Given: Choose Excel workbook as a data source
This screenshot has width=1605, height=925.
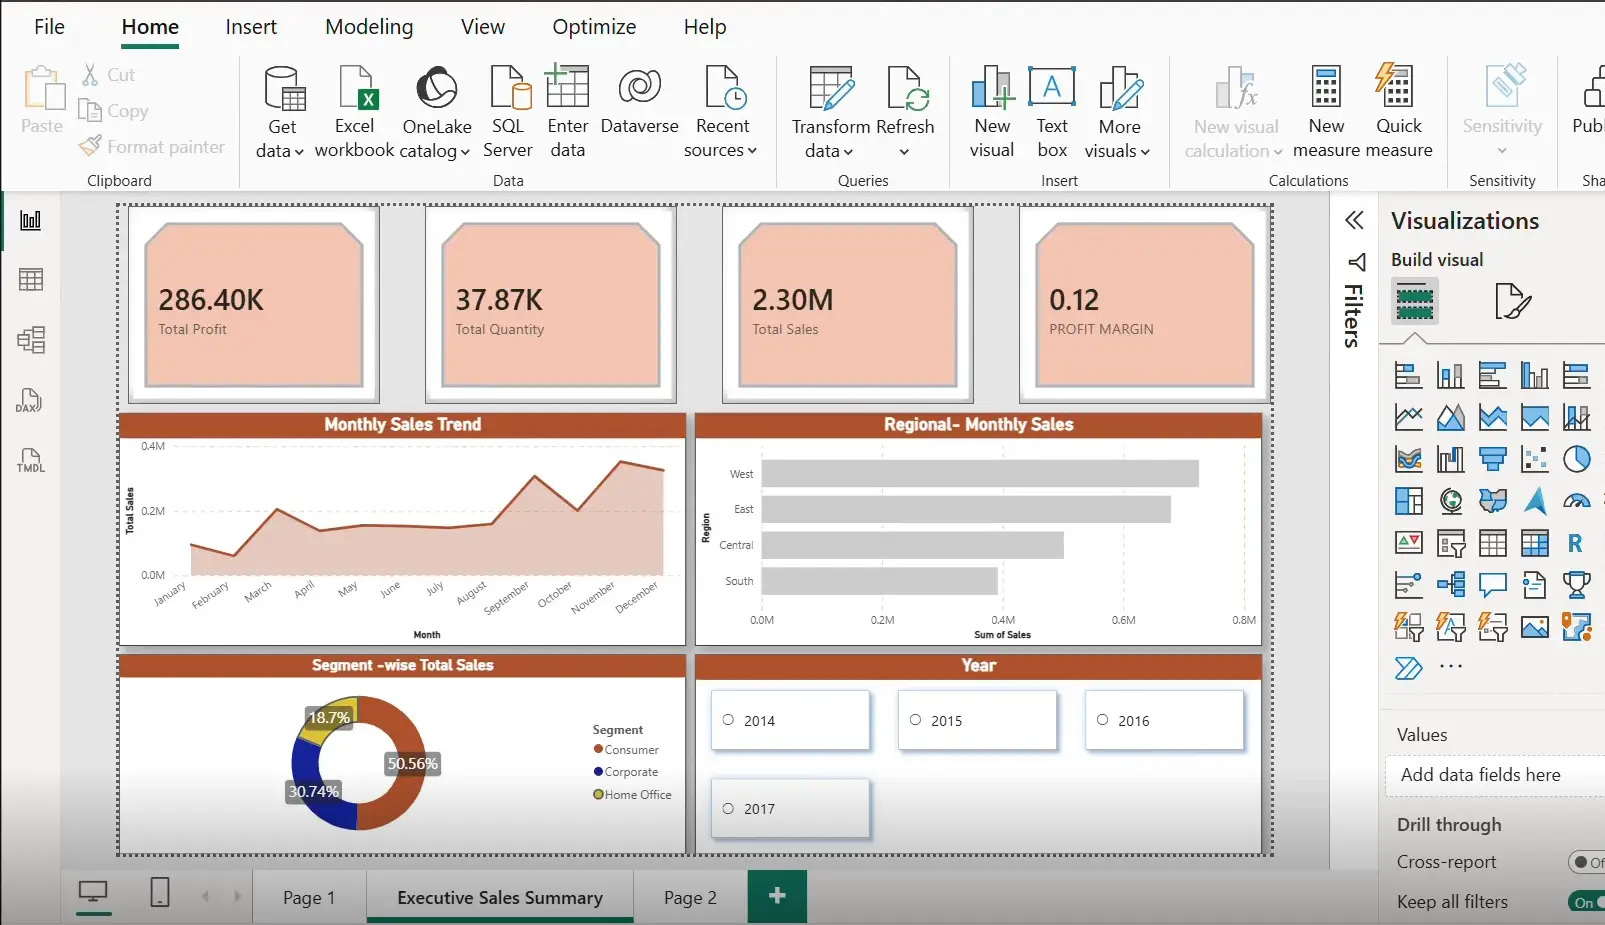Looking at the screenshot, I should pos(354,110).
